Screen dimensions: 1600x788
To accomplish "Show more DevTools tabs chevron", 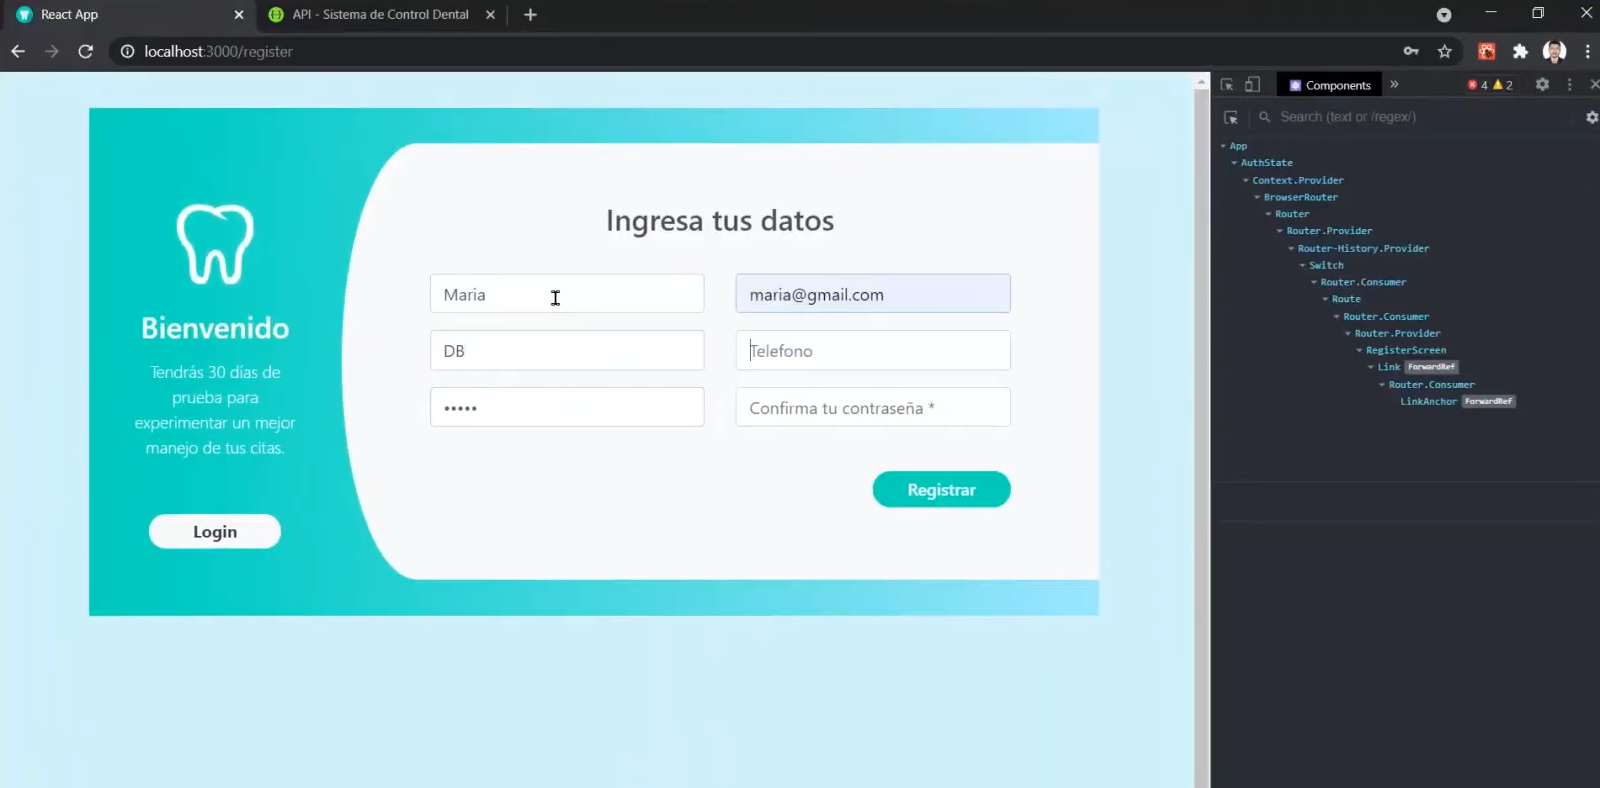I will pyautogui.click(x=1394, y=85).
